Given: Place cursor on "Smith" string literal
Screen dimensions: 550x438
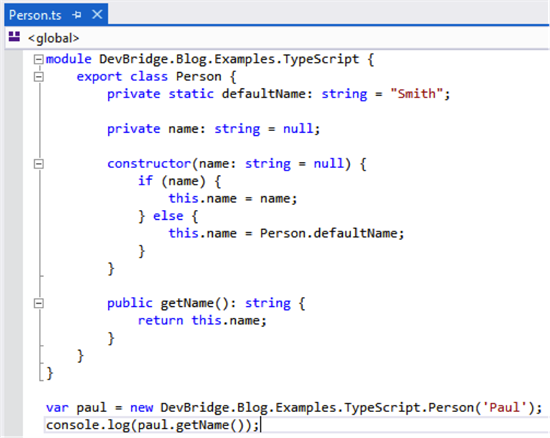Looking at the screenshot, I should pyautogui.click(x=416, y=94).
